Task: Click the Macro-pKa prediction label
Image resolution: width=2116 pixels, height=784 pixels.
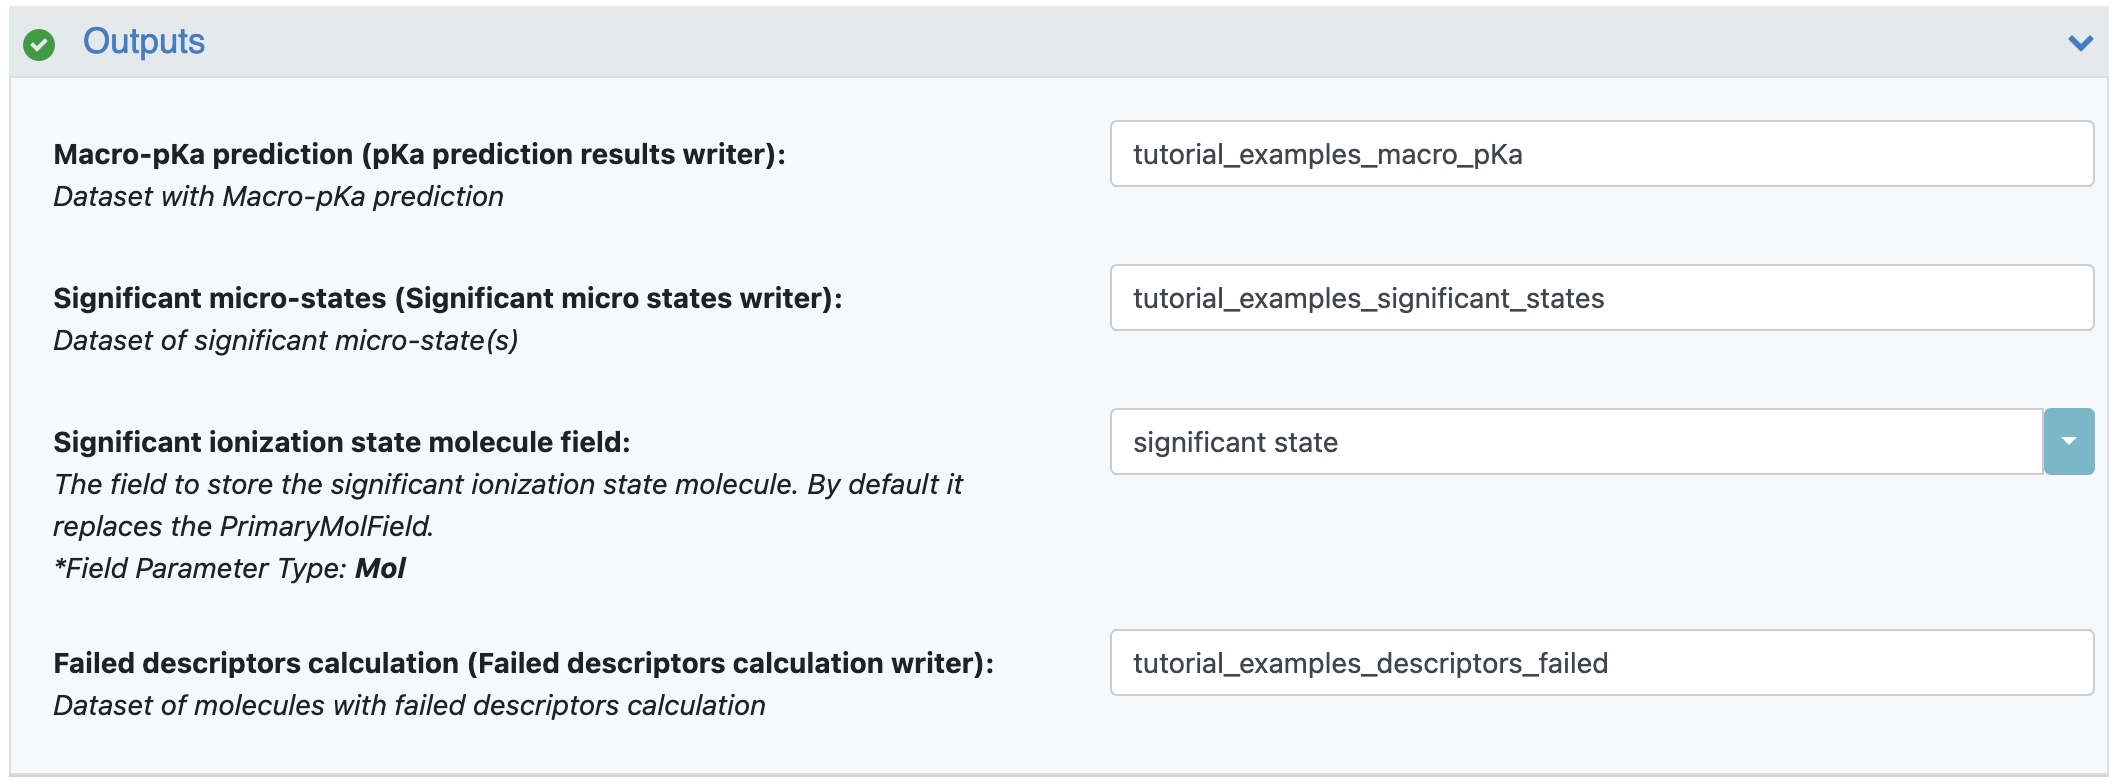Action: coord(419,154)
